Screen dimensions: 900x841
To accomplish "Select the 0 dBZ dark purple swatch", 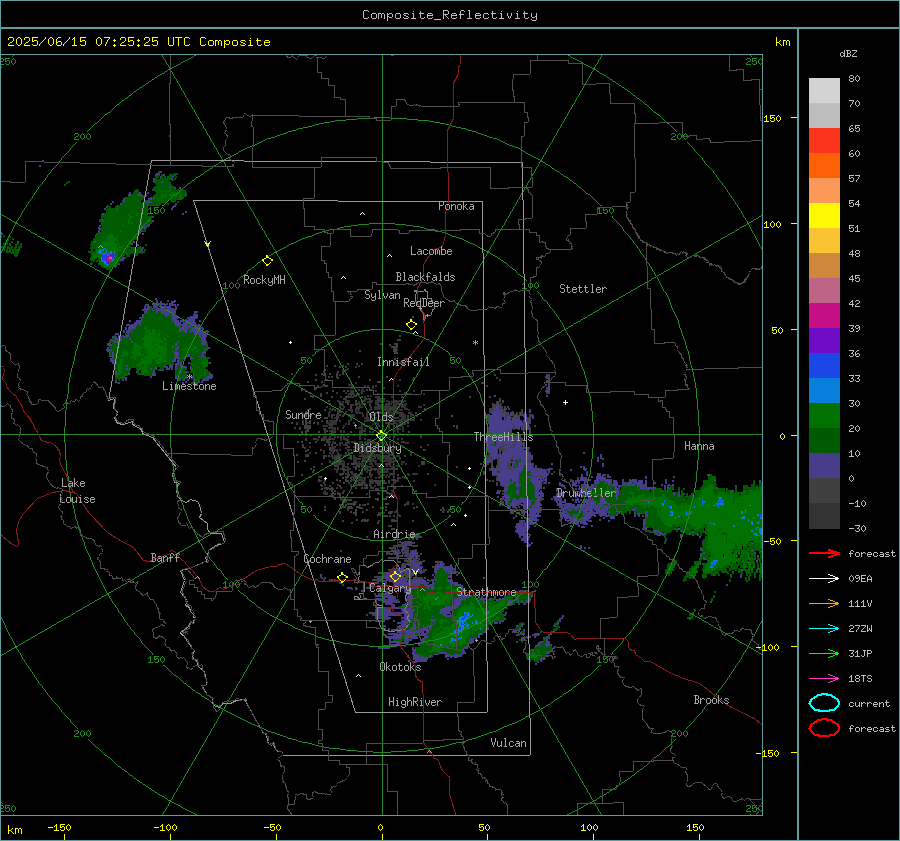I will (x=824, y=466).
